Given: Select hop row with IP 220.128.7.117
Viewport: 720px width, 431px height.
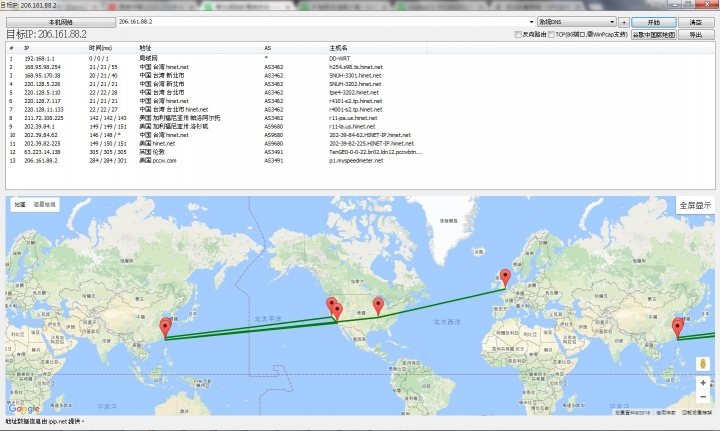Looking at the screenshot, I should [x=216, y=101].
